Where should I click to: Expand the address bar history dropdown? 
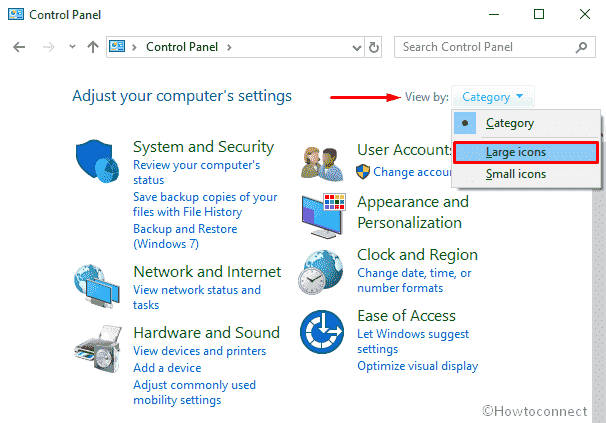click(x=357, y=48)
